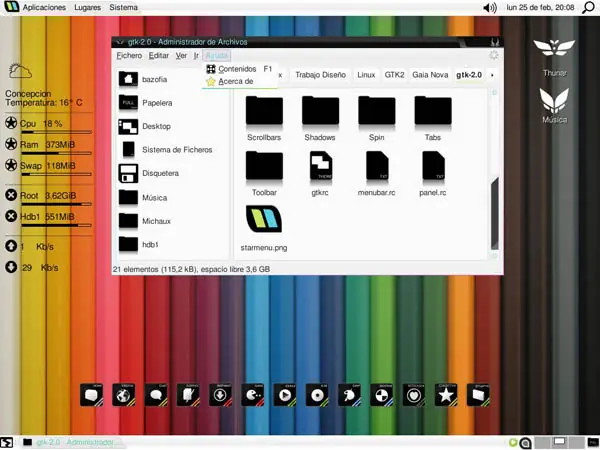Viewport: 600px width, 450px height.
Task: Launch the play-button media dock icon
Action: [285, 395]
